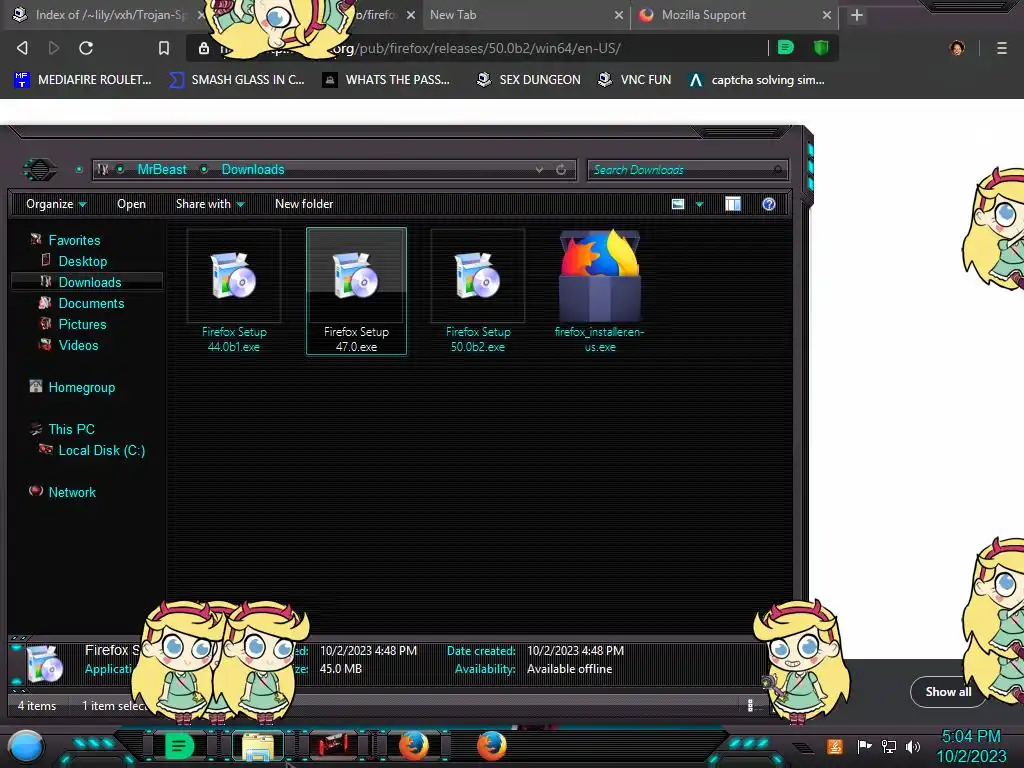Open the SMASH GLASS IN C bookmark
1024x768 pixels.
point(237,80)
